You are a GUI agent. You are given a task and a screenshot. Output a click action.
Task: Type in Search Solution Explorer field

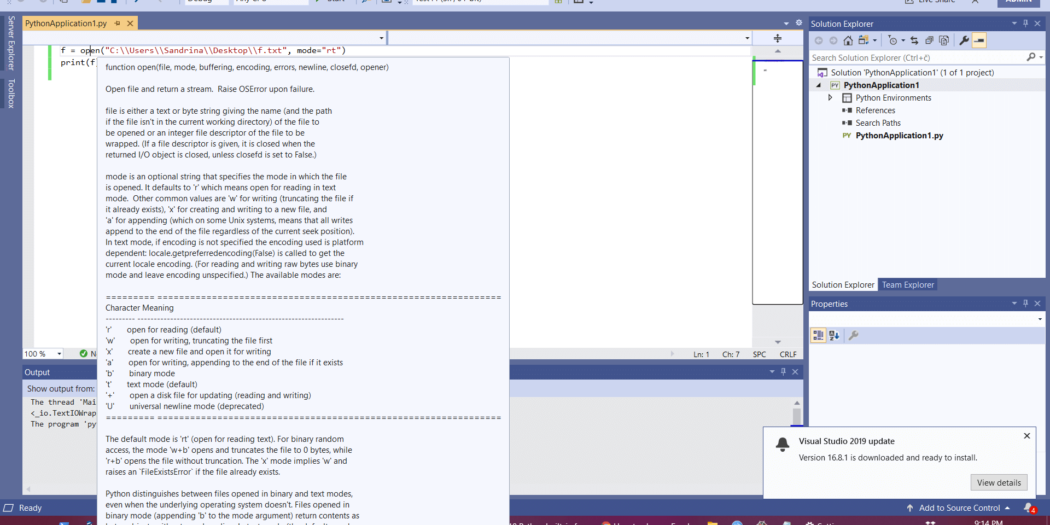coord(916,58)
